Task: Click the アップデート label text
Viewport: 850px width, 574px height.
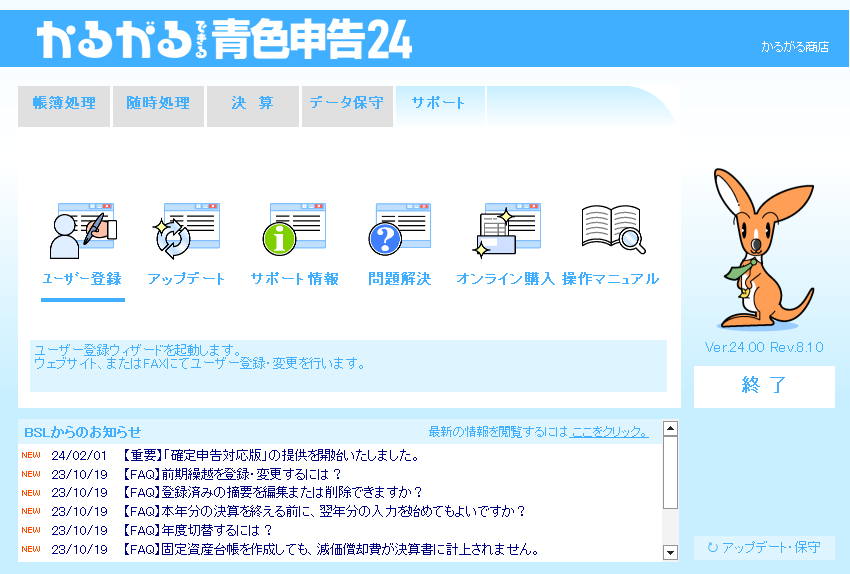Action: pyautogui.click(x=186, y=279)
